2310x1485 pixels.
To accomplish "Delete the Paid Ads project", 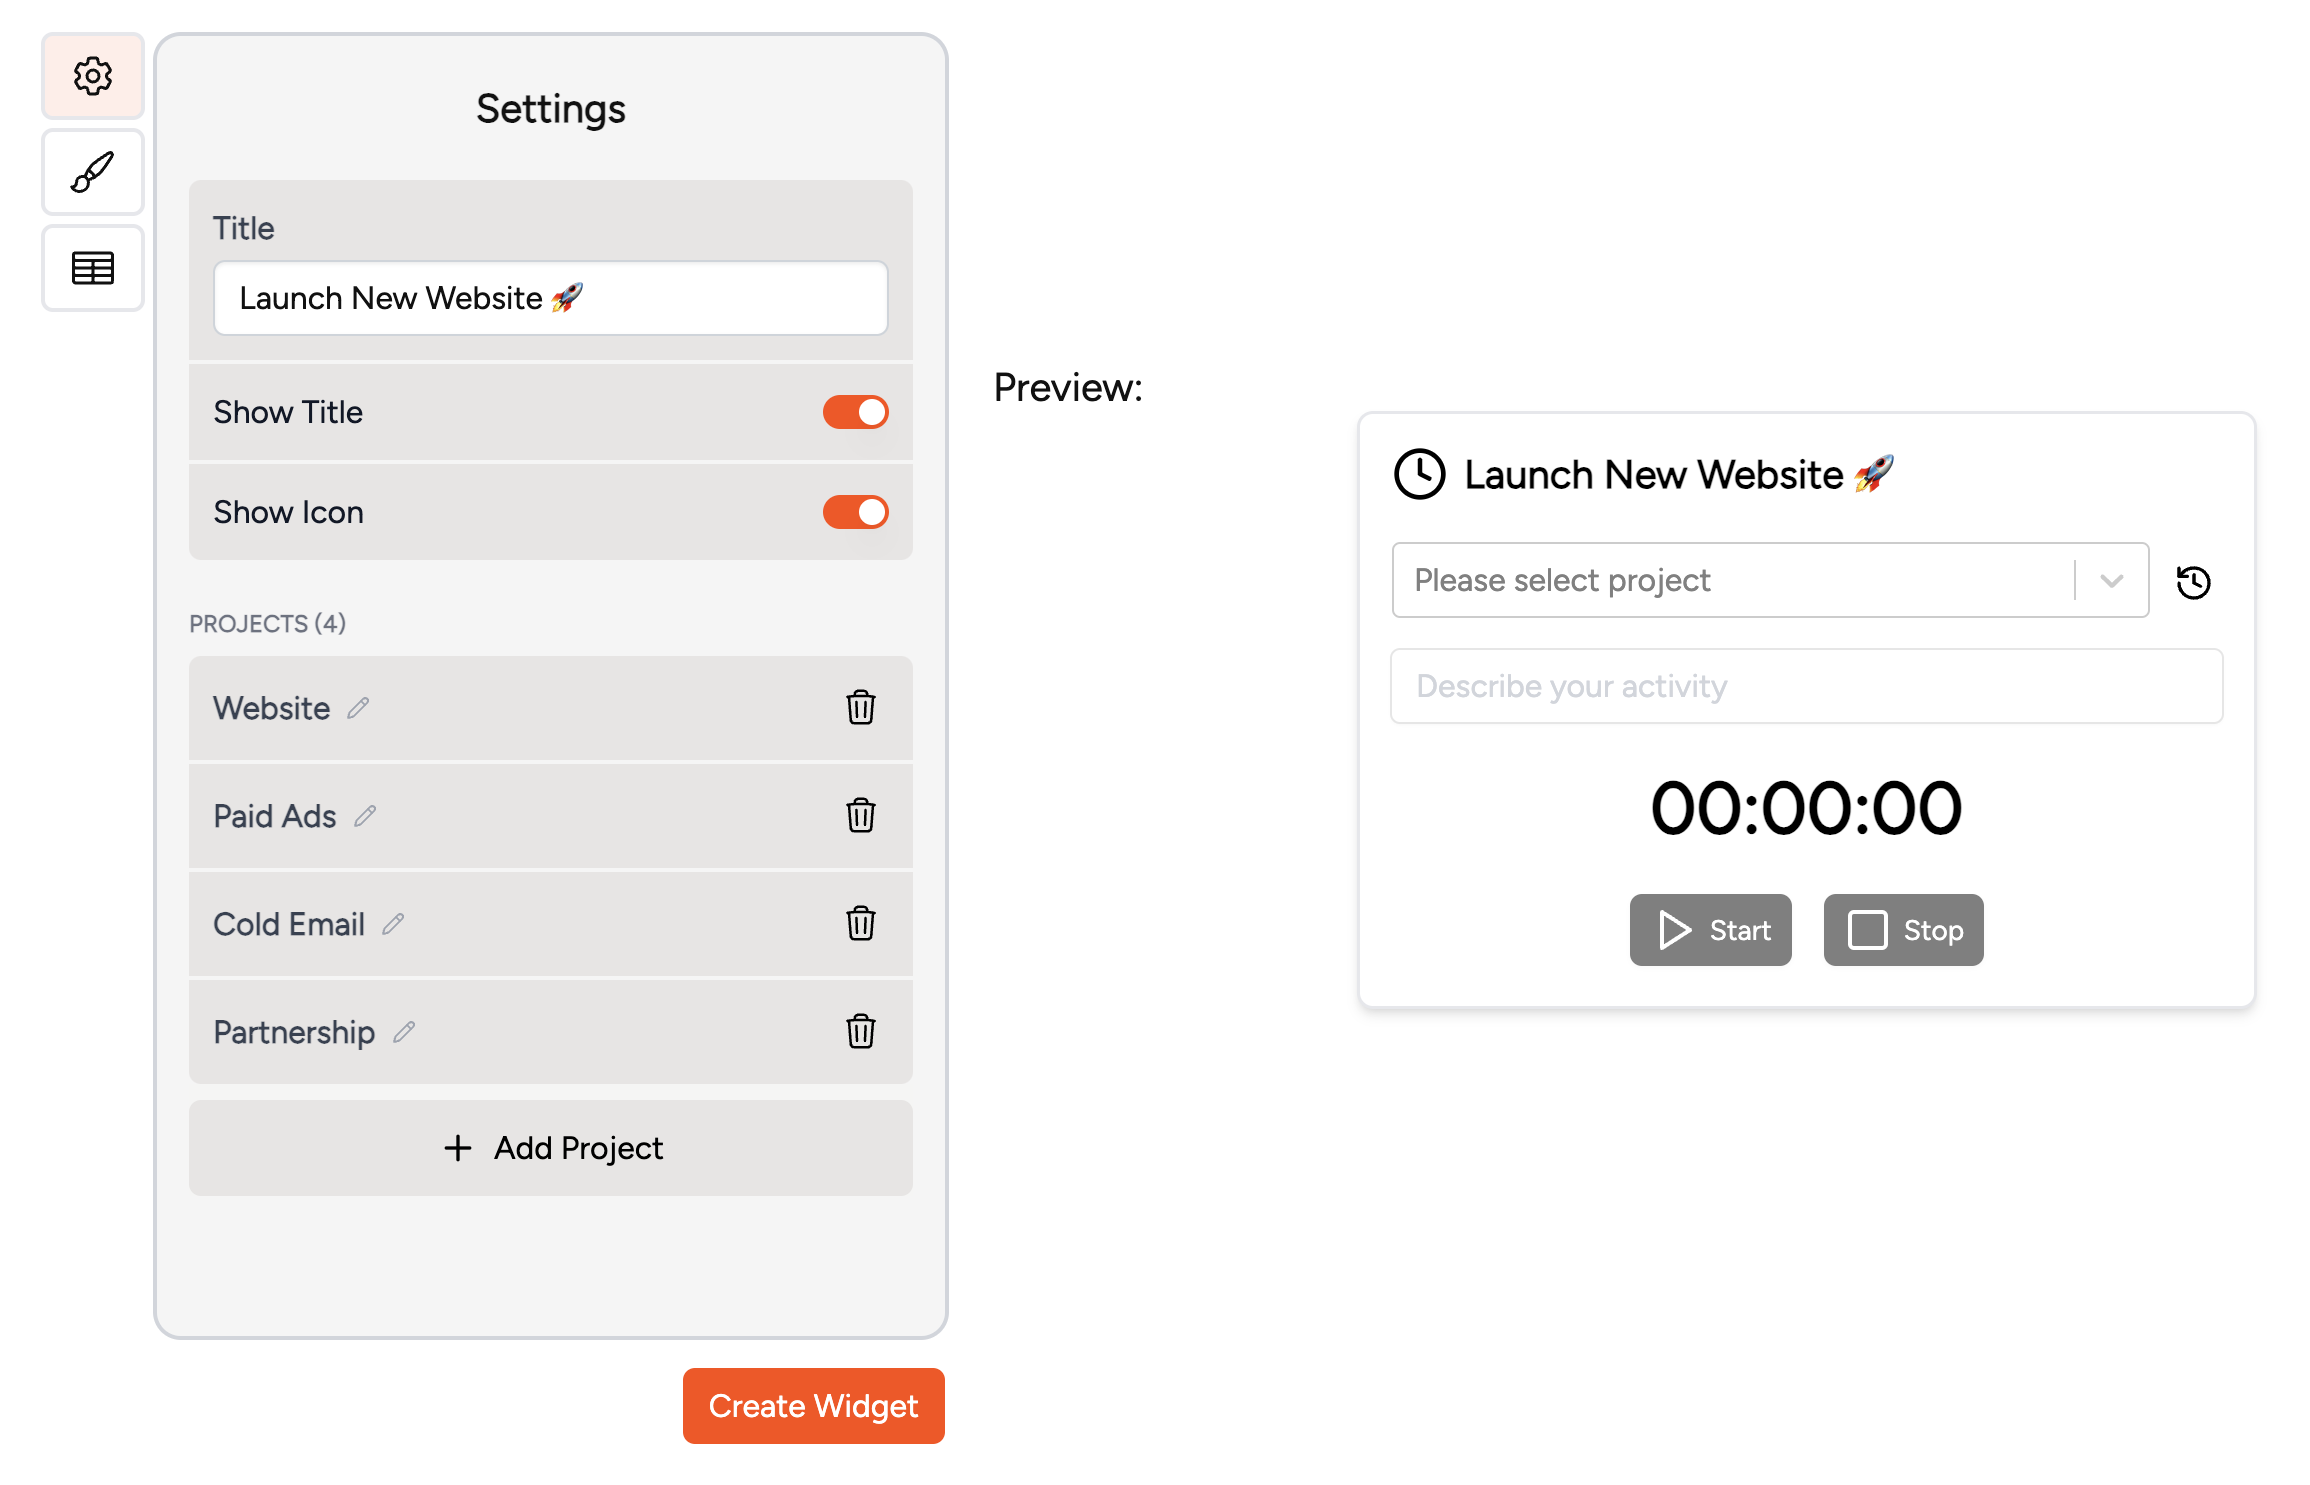I will click(x=860, y=816).
